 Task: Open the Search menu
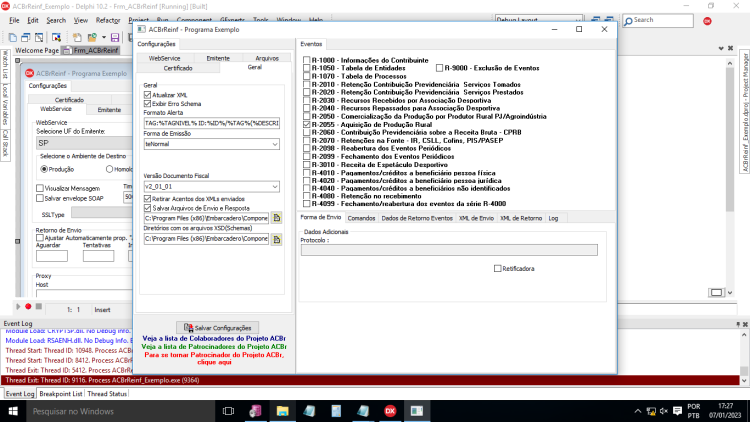pos(56,21)
